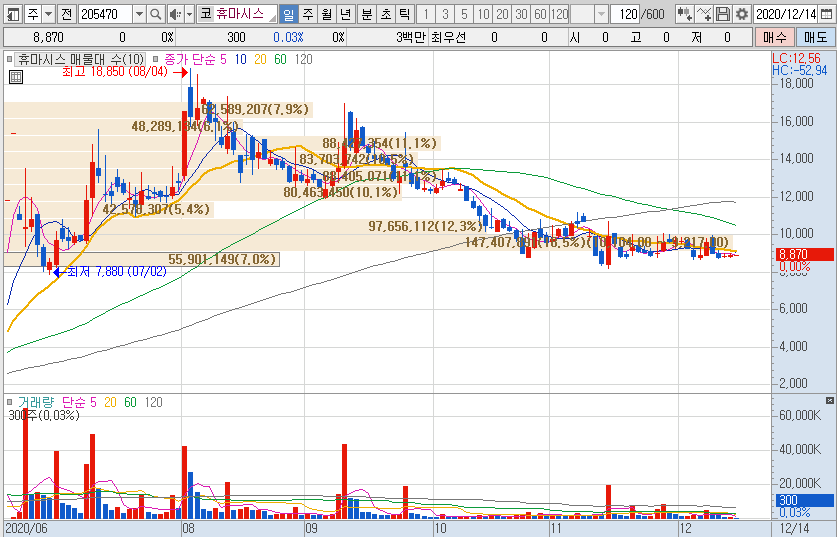Open chart settings gear icon

[741, 14]
